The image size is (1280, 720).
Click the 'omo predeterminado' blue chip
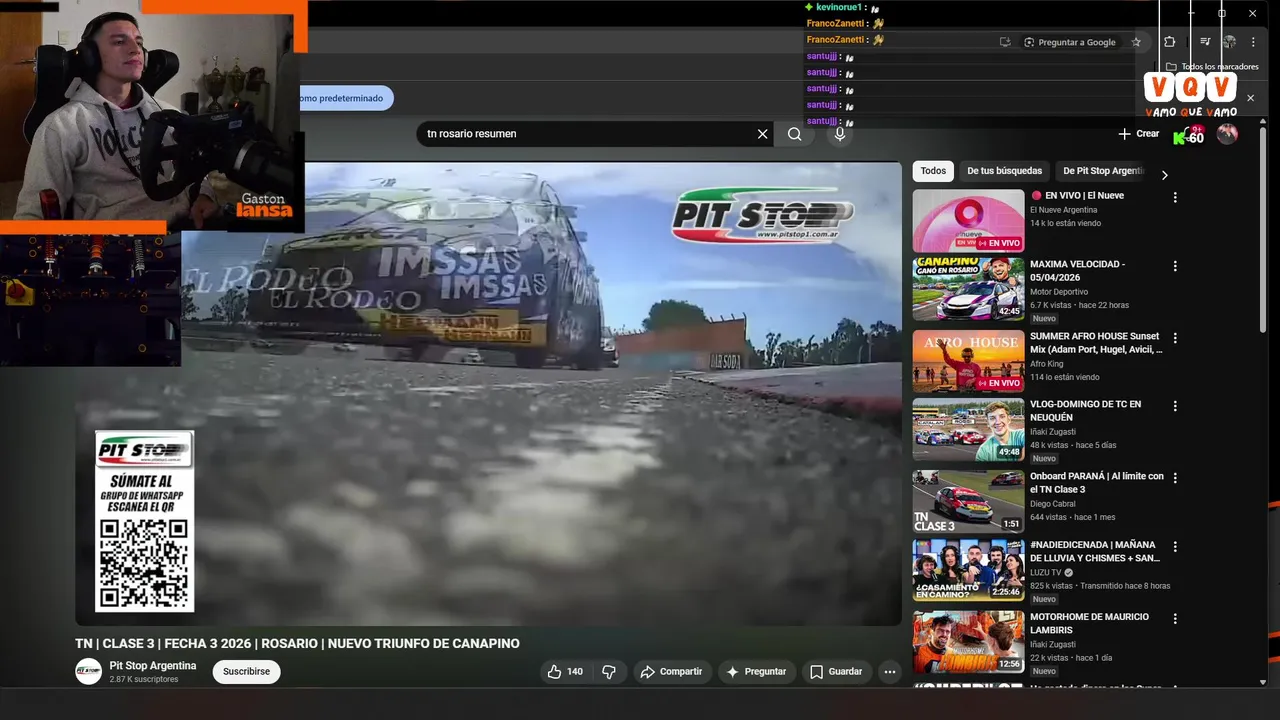click(347, 98)
